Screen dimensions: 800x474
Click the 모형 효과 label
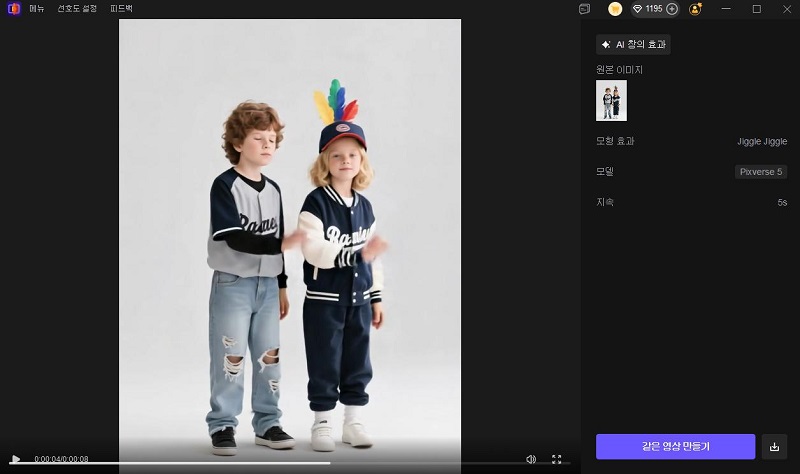pyautogui.click(x=615, y=141)
